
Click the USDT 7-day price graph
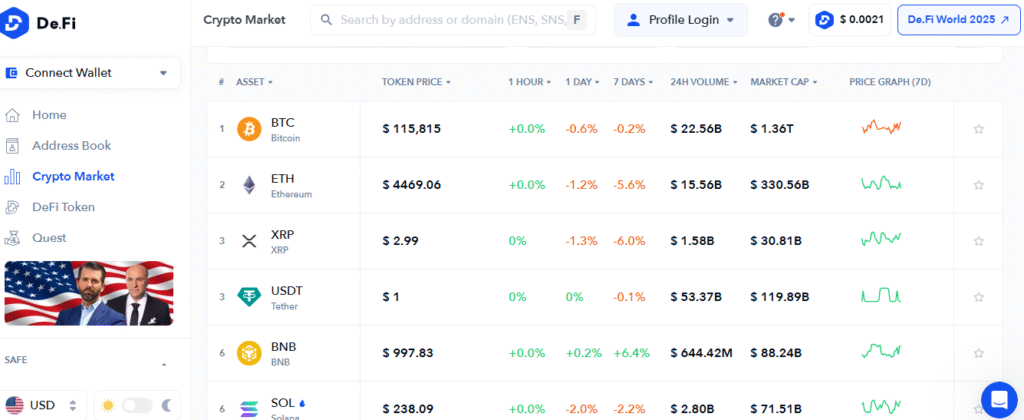[x=881, y=295]
